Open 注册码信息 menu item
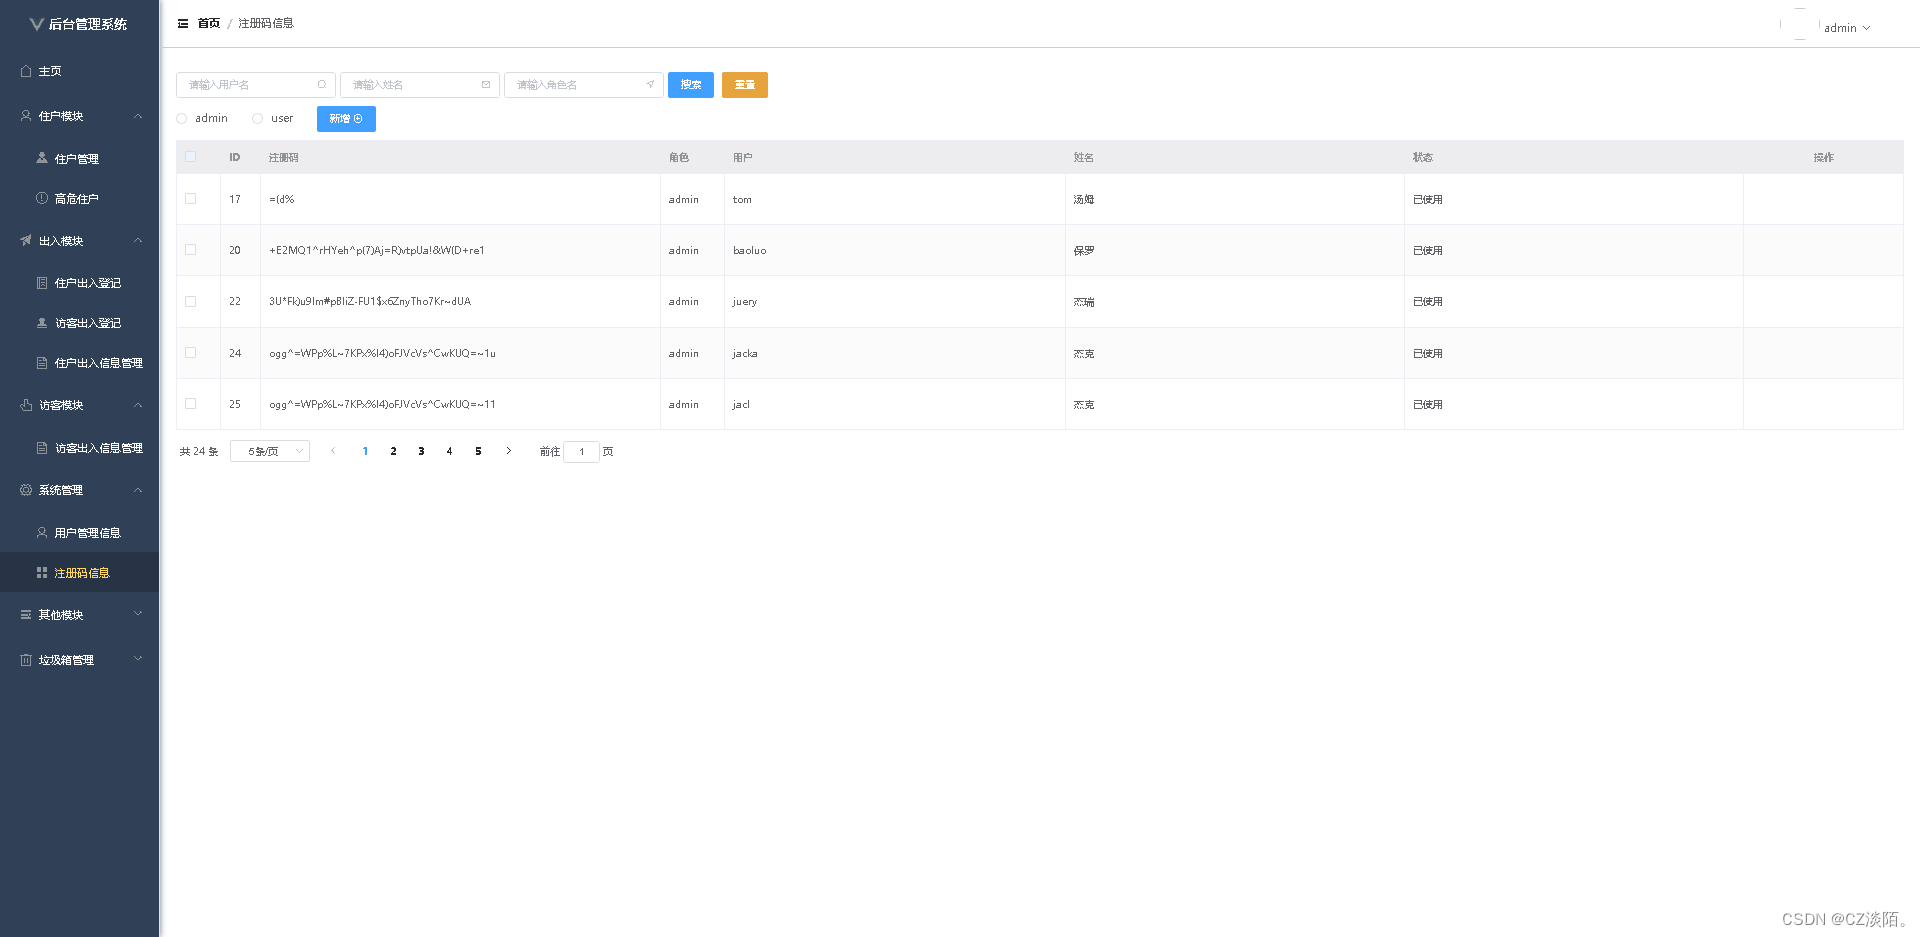 click(x=79, y=573)
